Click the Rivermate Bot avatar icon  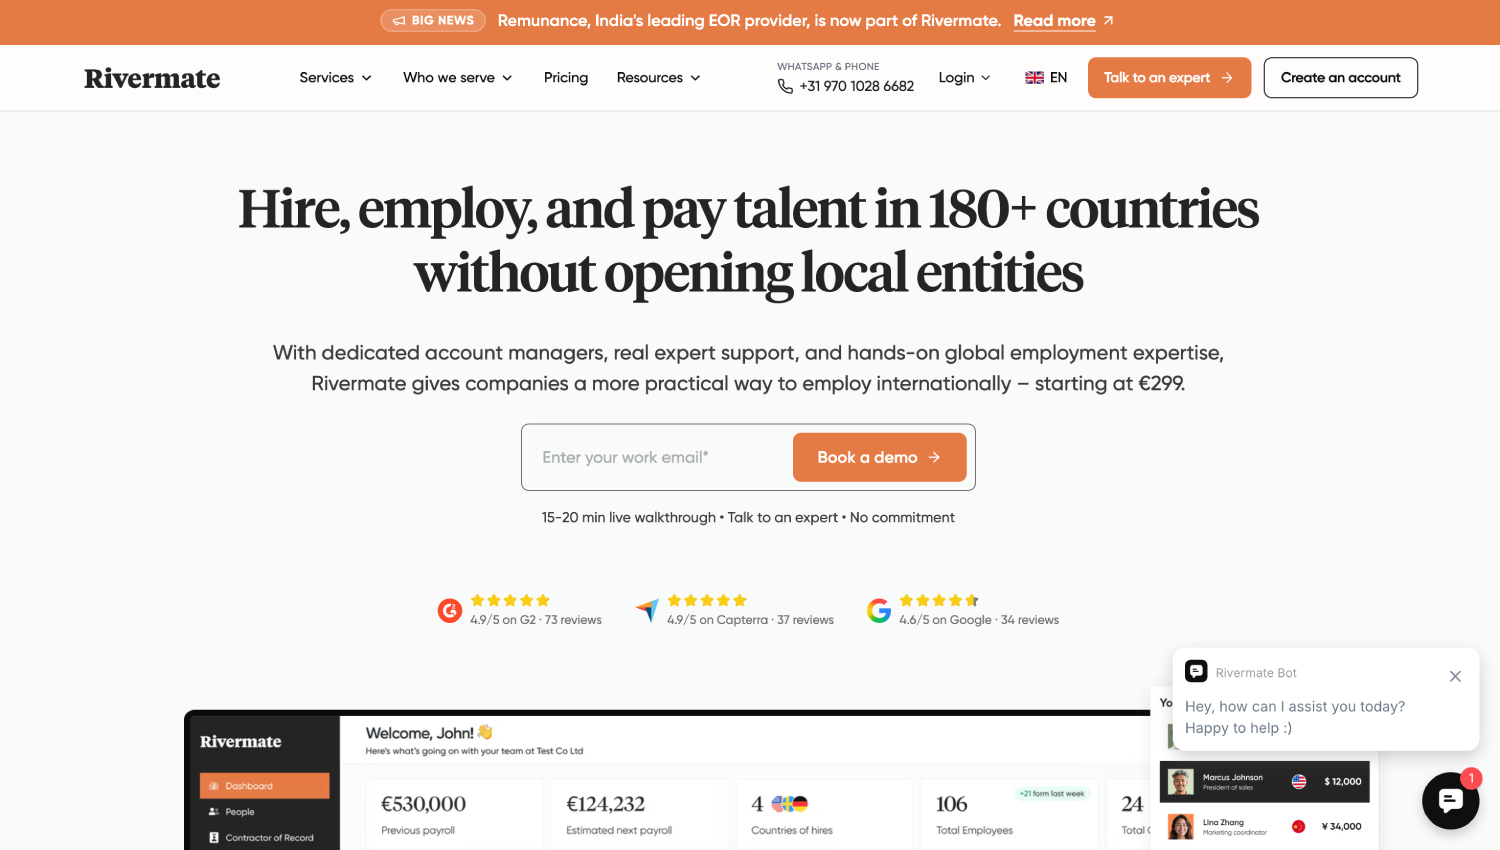(x=1196, y=671)
